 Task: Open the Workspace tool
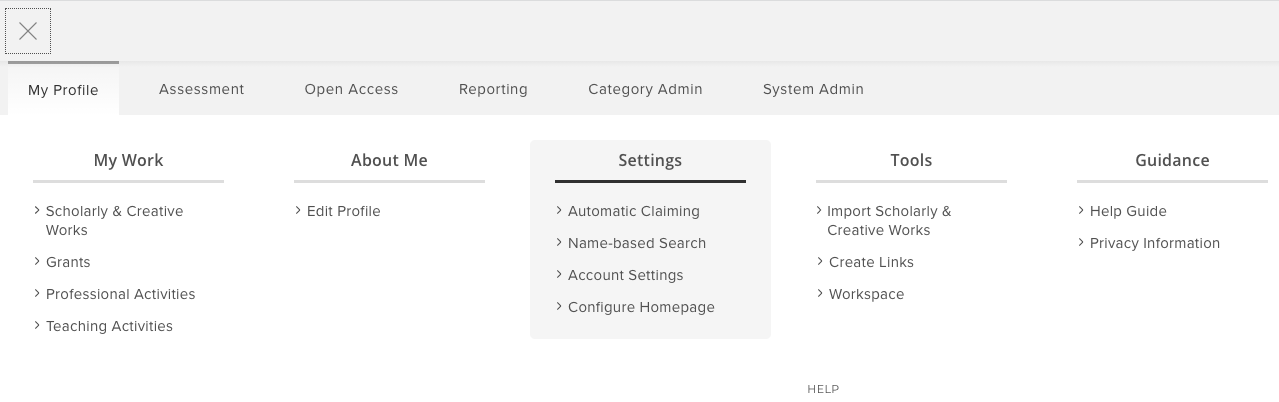point(866,294)
